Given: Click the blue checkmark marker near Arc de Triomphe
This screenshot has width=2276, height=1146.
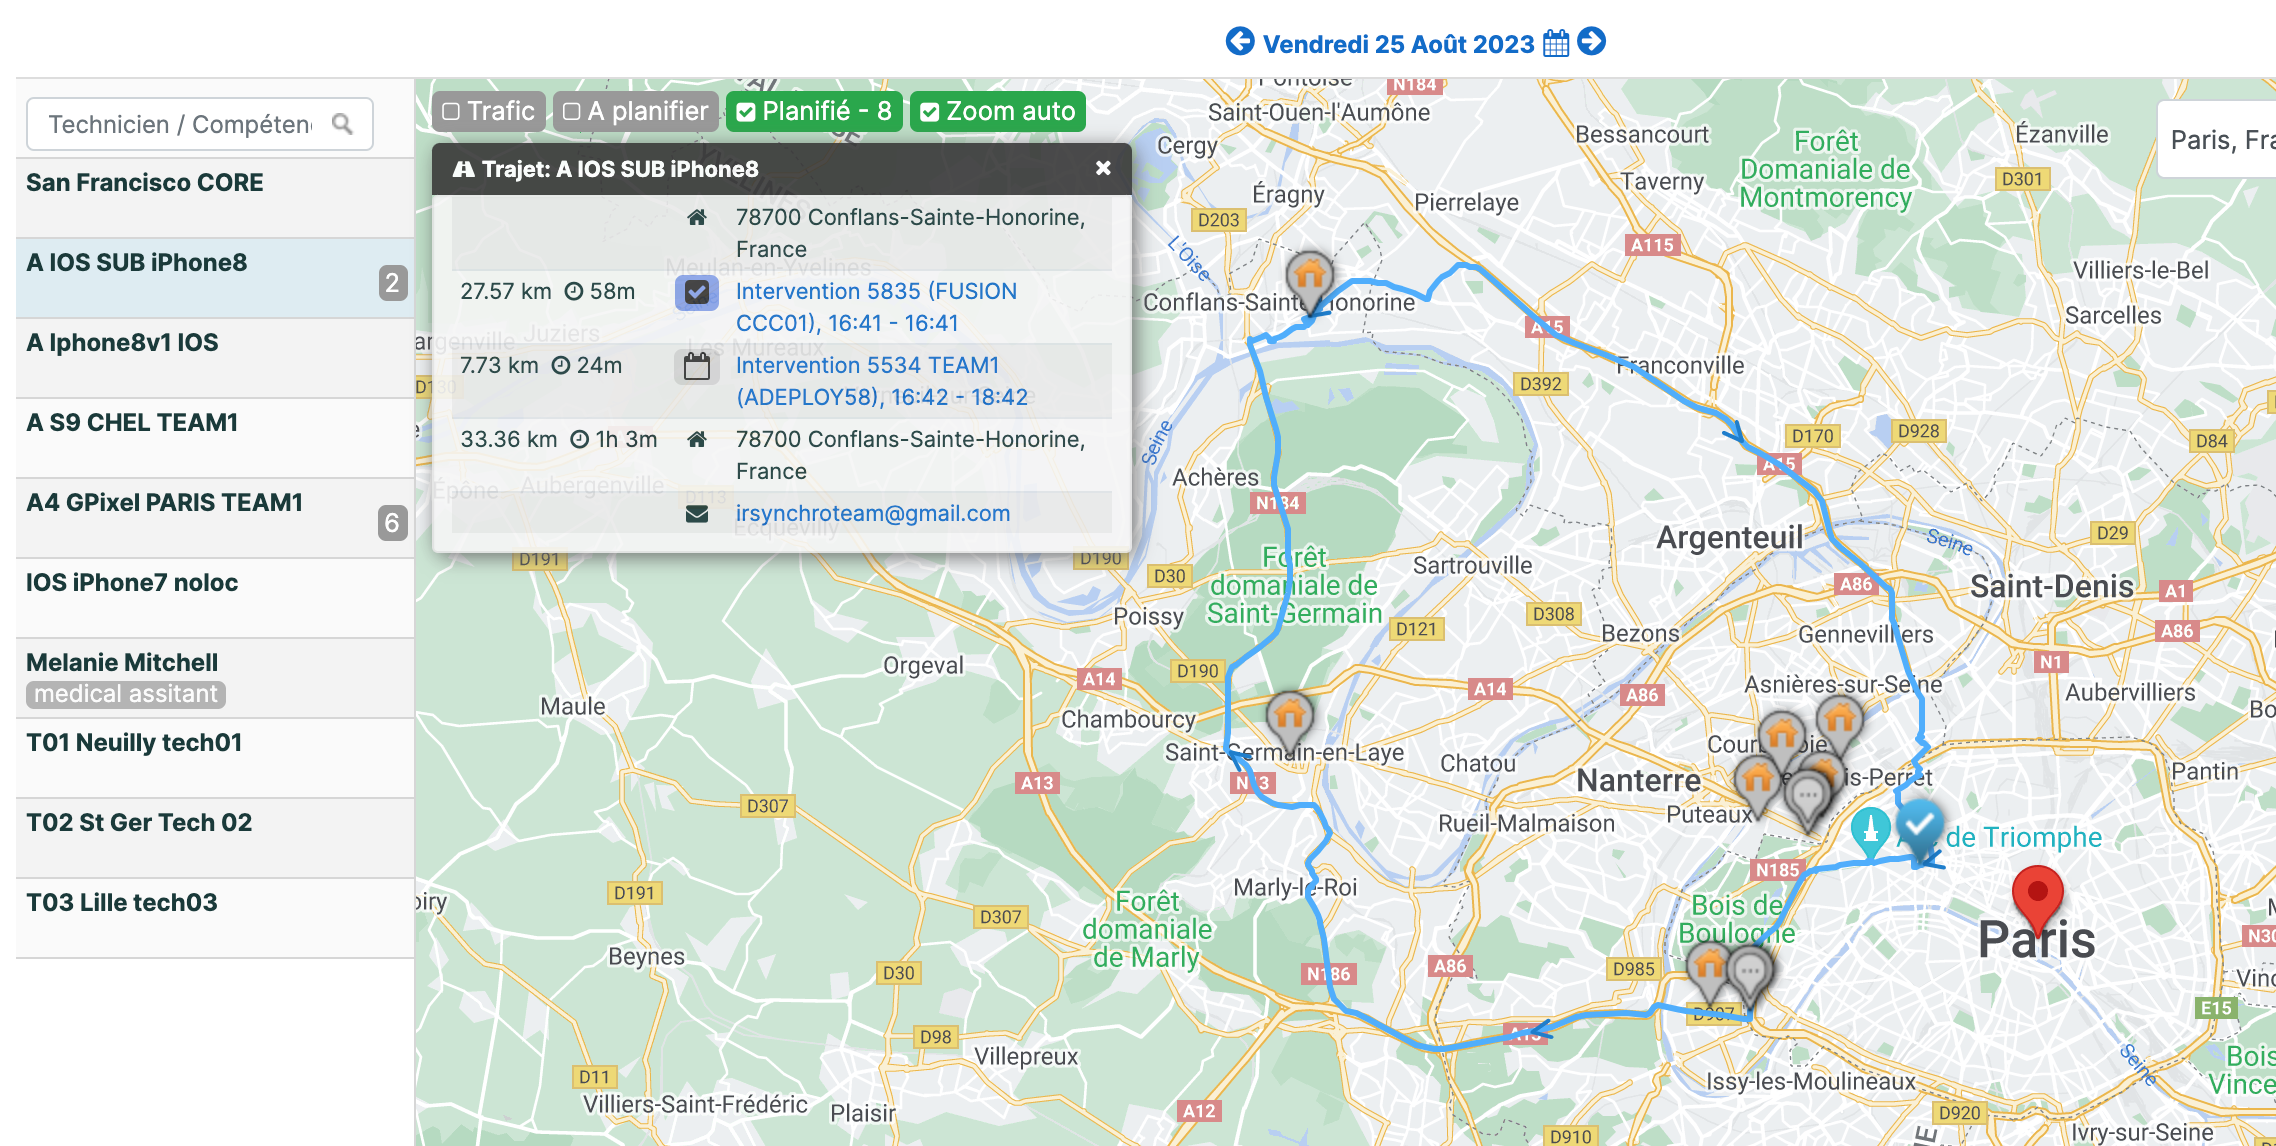Looking at the screenshot, I should click(1920, 828).
